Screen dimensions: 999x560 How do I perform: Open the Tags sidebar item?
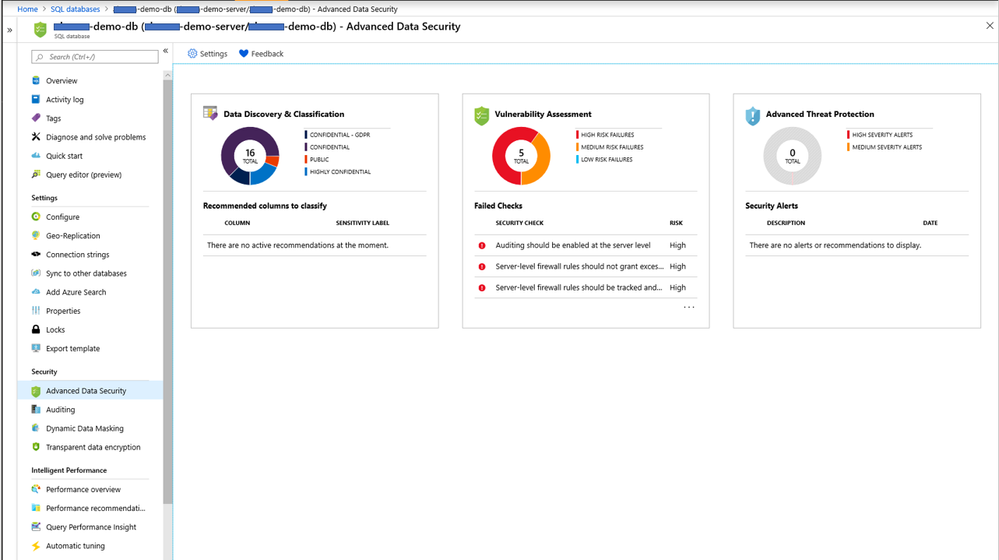[54, 118]
